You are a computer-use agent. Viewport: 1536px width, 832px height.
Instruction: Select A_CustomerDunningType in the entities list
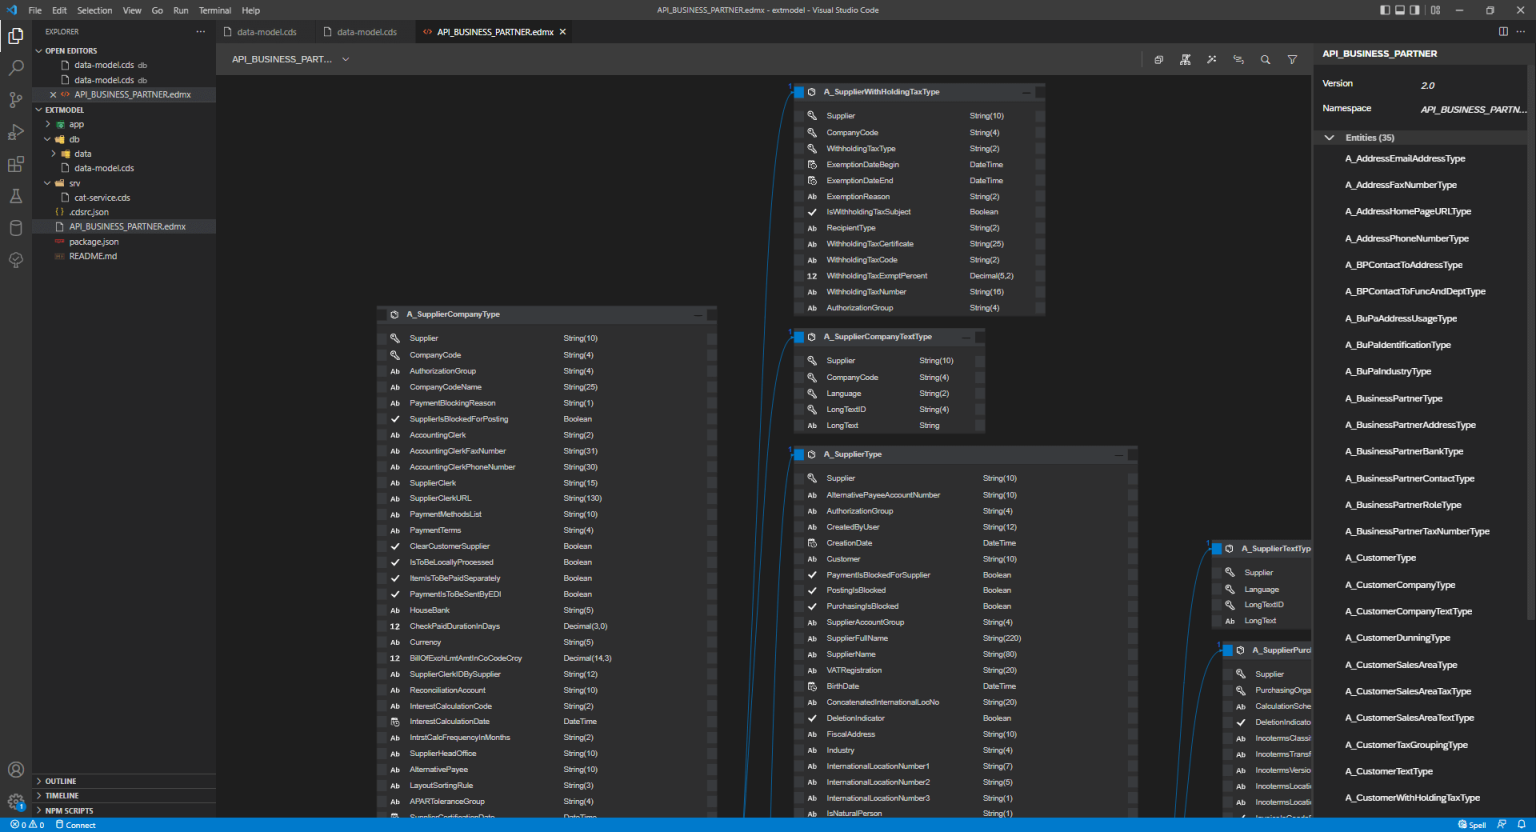tap(1397, 637)
